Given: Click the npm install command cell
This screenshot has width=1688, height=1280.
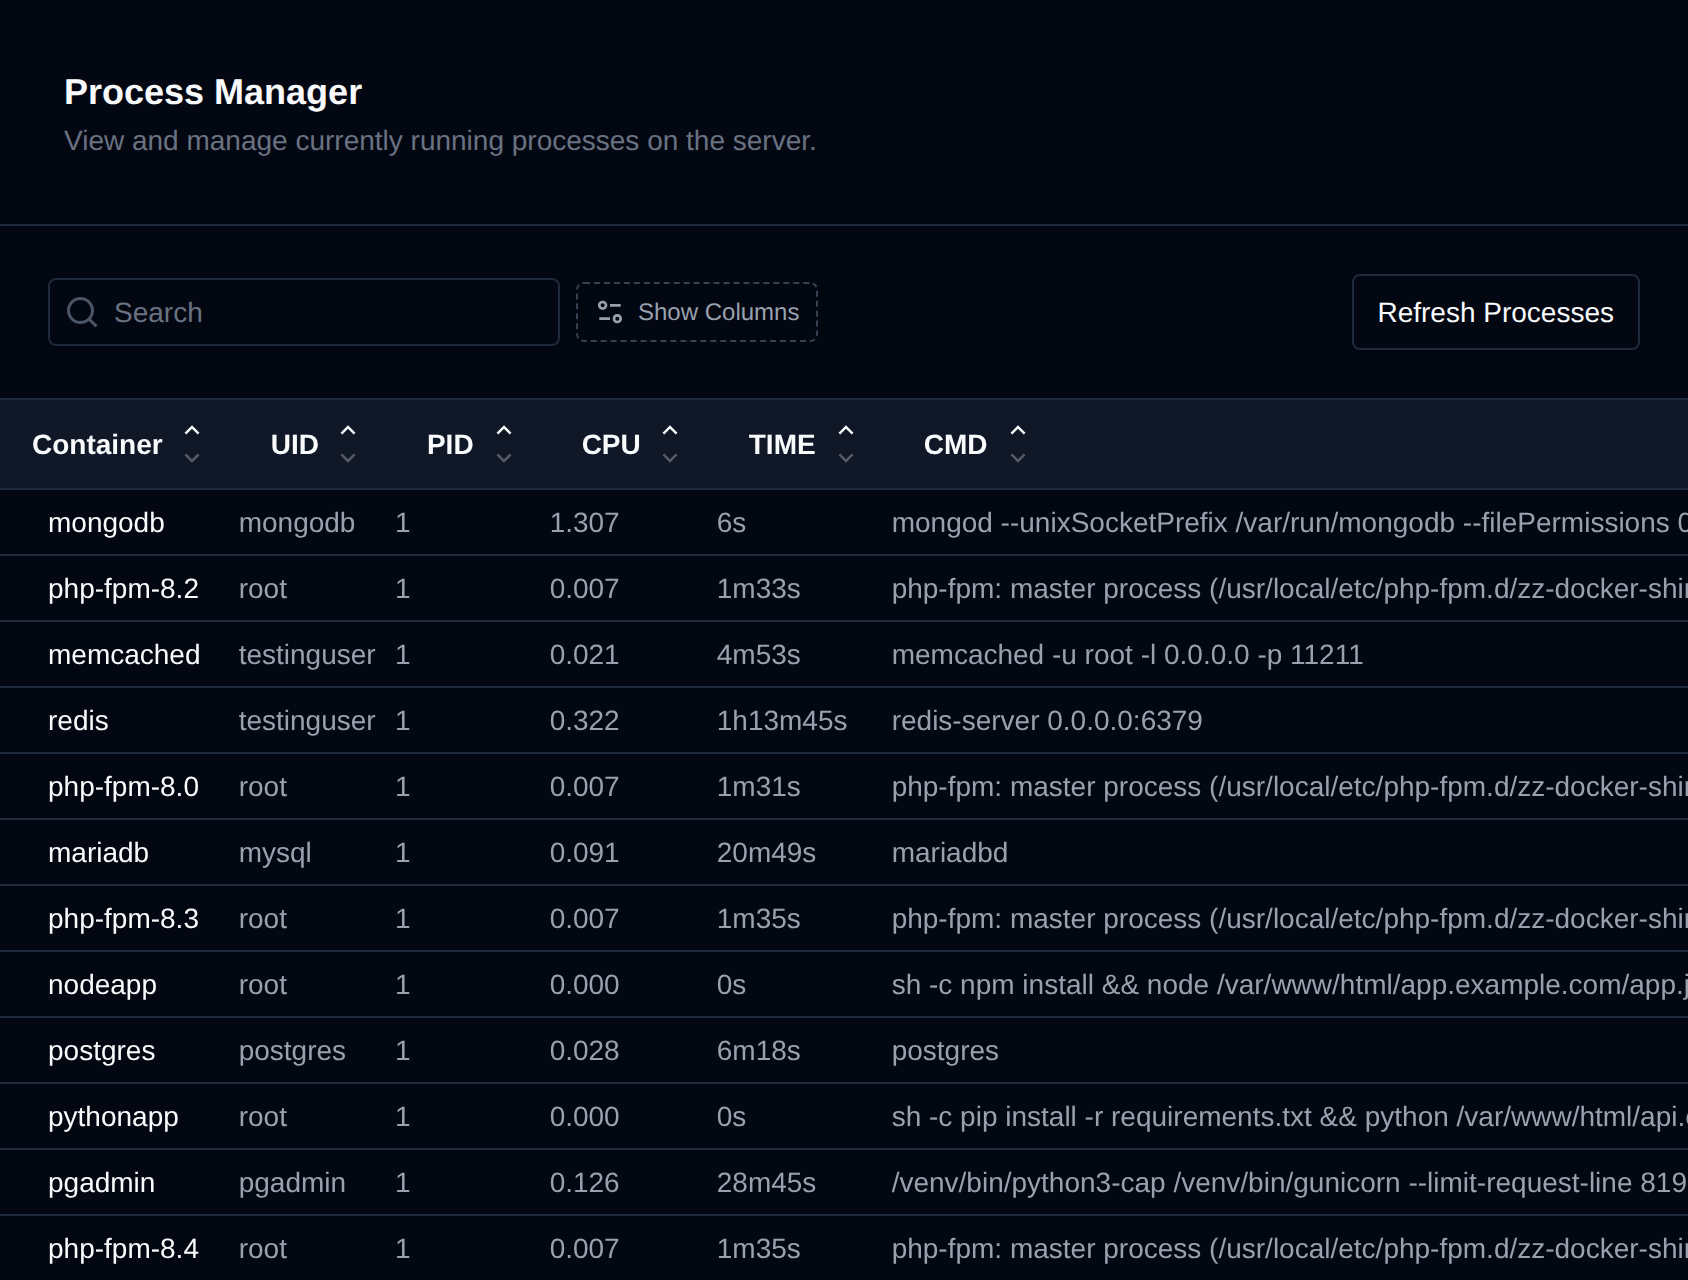Looking at the screenshot, I should pyautogui.click(x=1289, y=985).
